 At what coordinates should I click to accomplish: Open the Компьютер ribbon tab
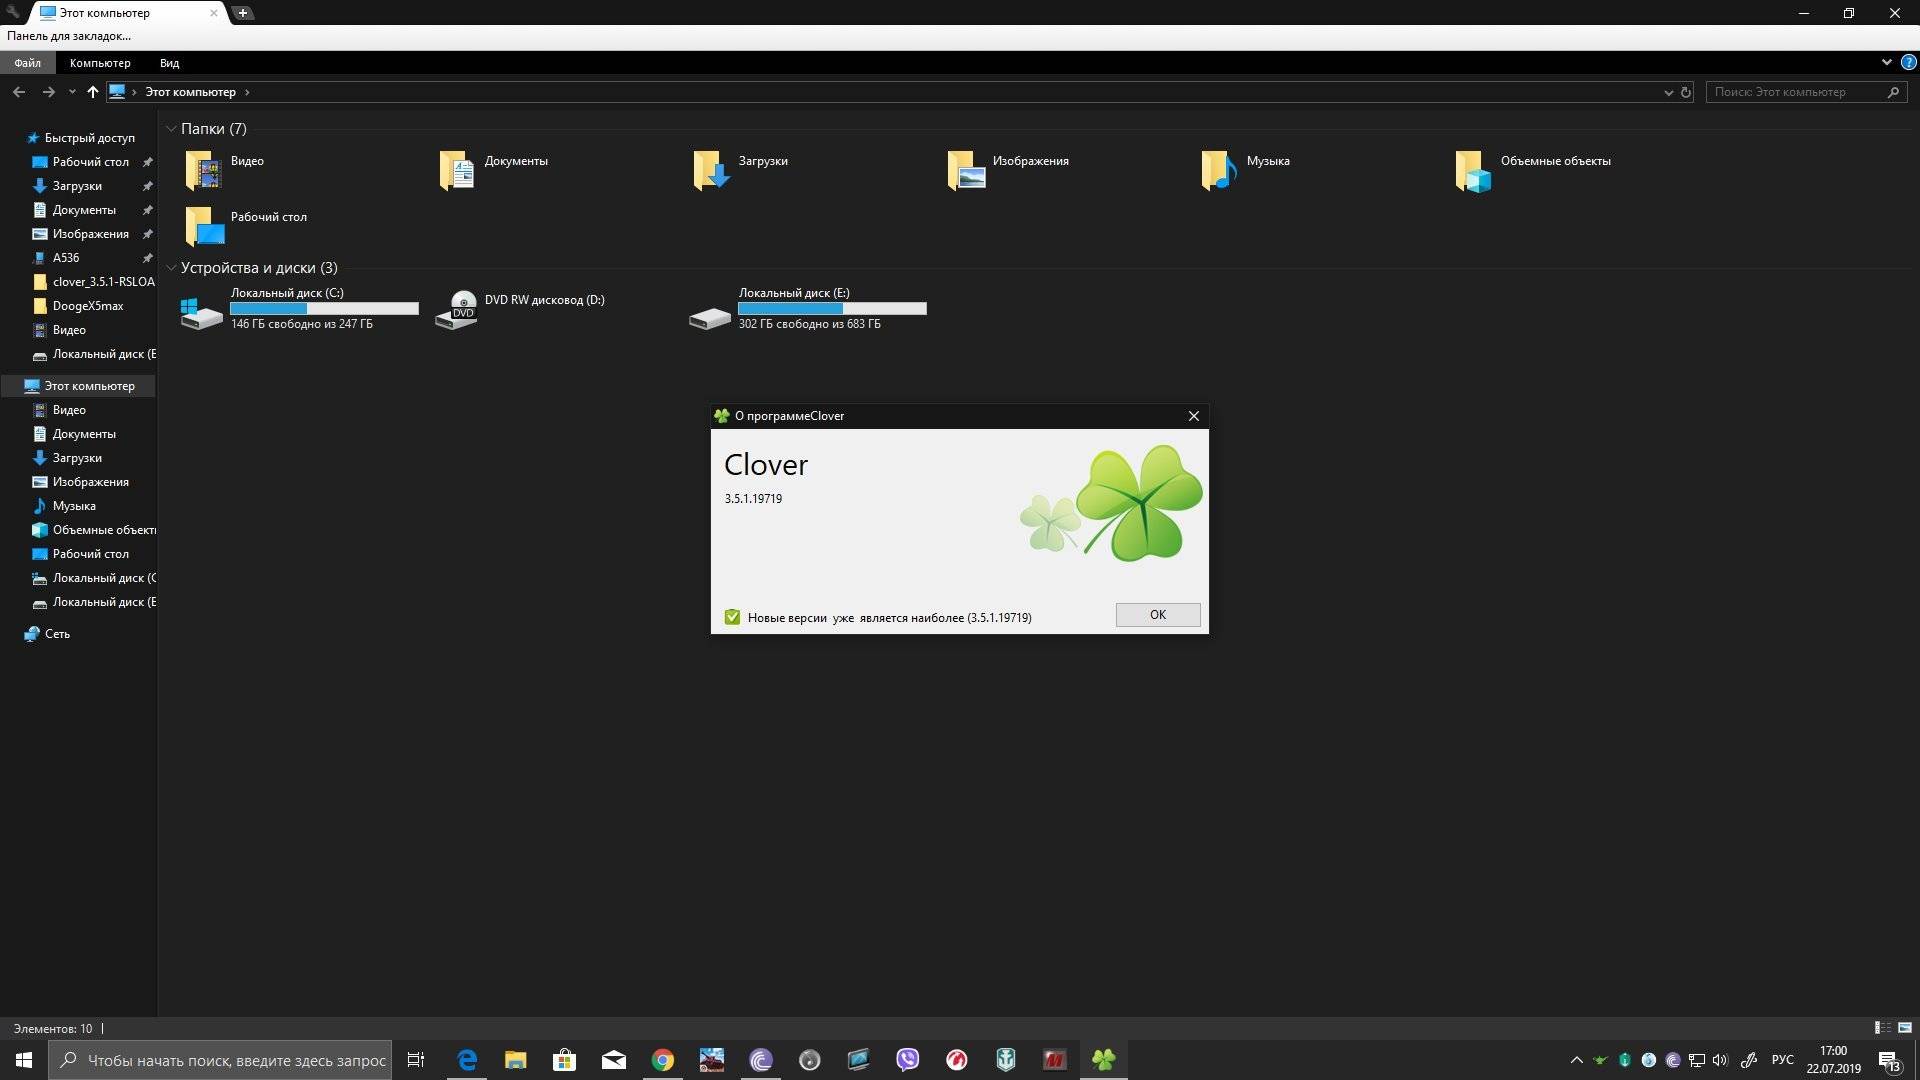(100, 63)
